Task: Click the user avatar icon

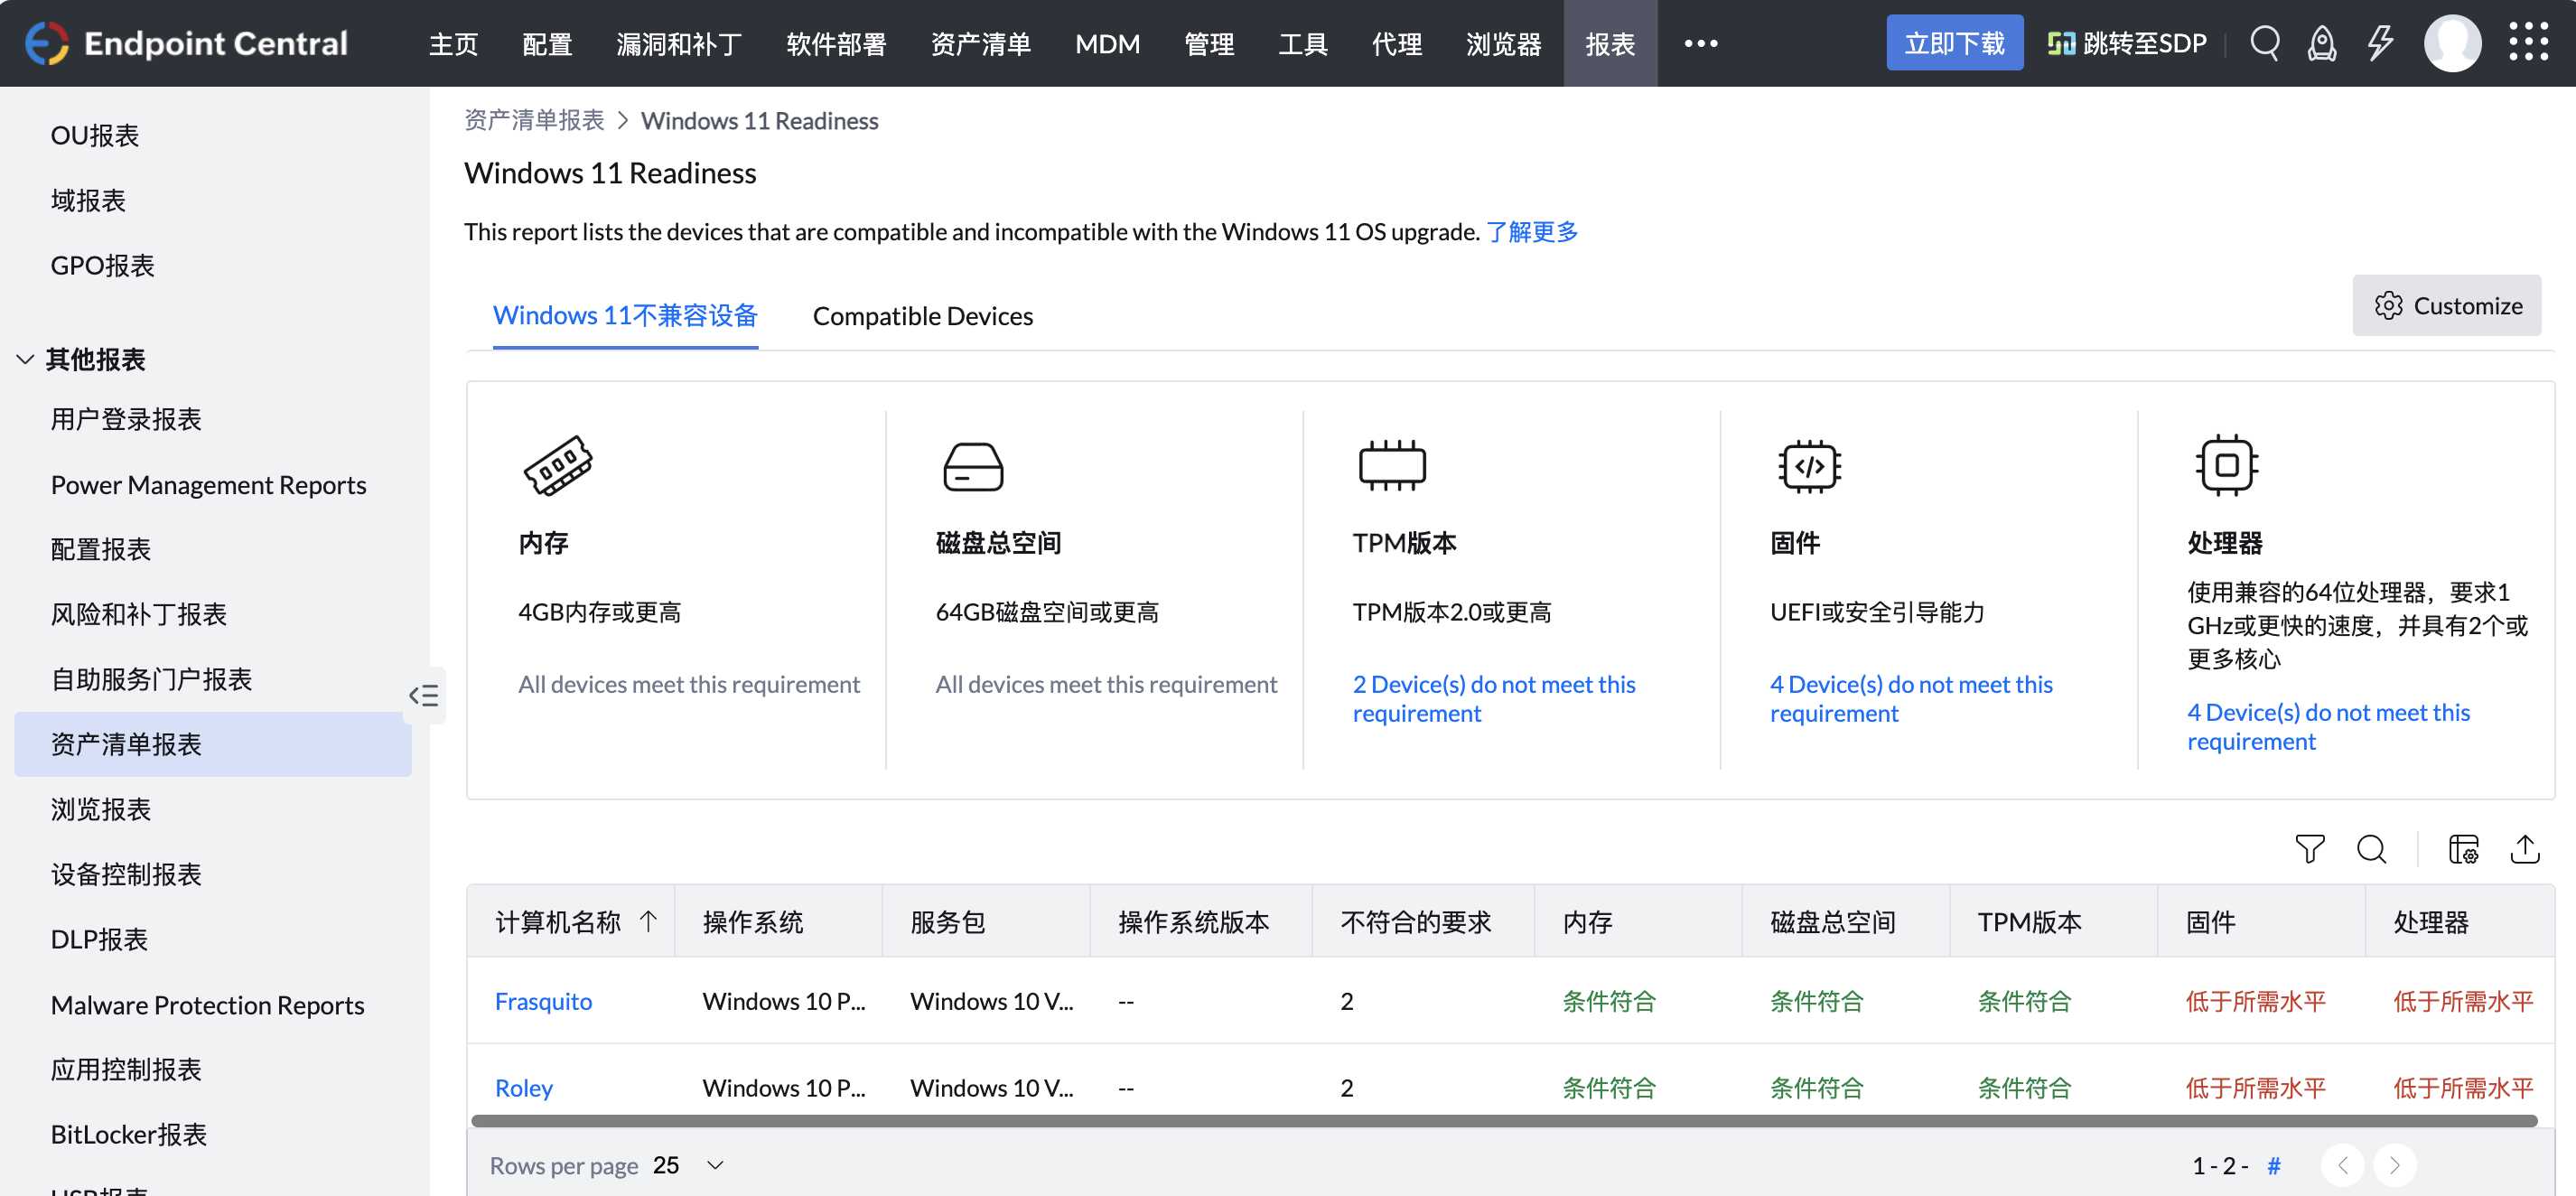Action: [2453, 43]
